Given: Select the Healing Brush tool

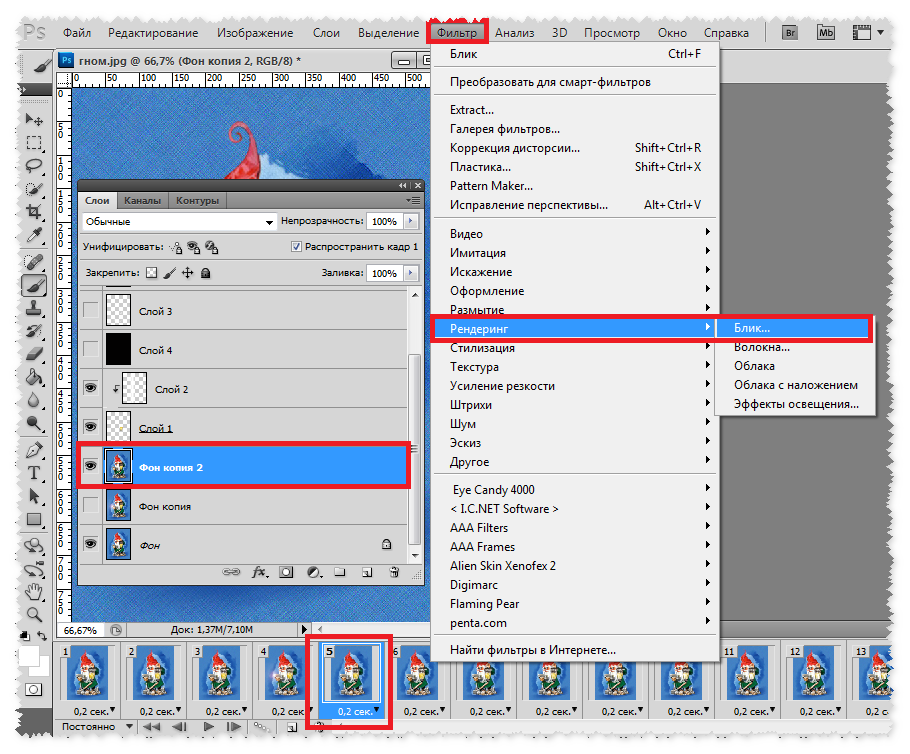Looking at the screenshot, I should (34, 262).
